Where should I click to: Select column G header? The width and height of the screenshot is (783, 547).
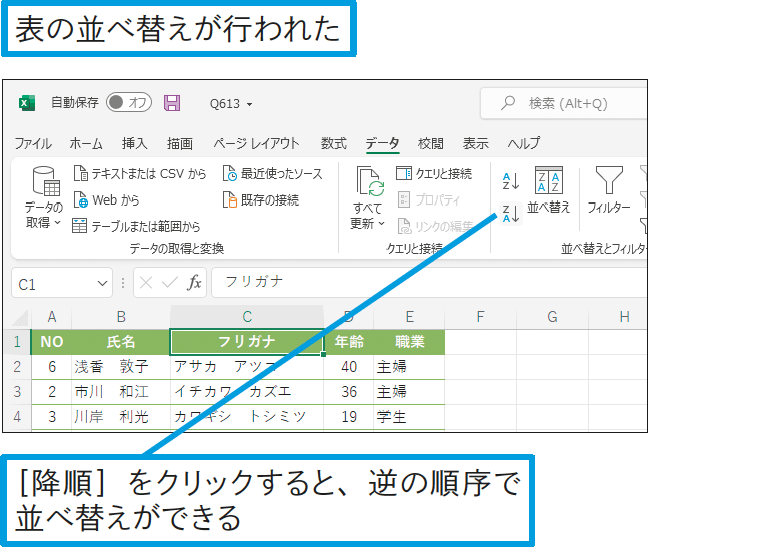(552, 317)
